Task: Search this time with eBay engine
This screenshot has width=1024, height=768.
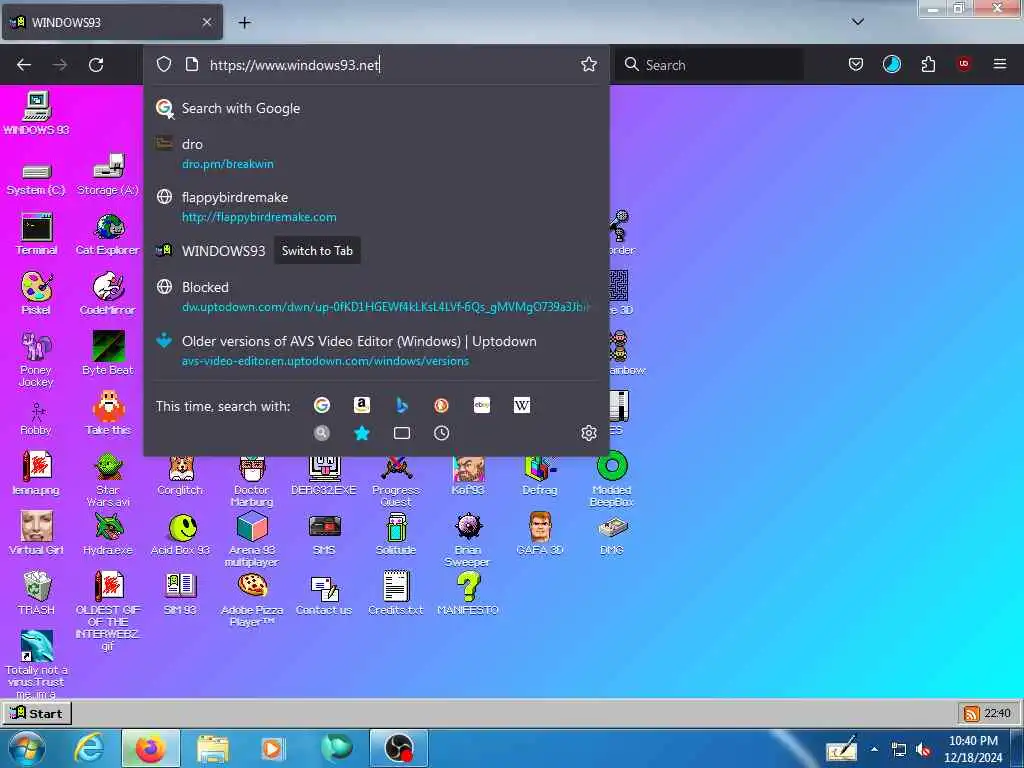Action: tap(481, 406)
